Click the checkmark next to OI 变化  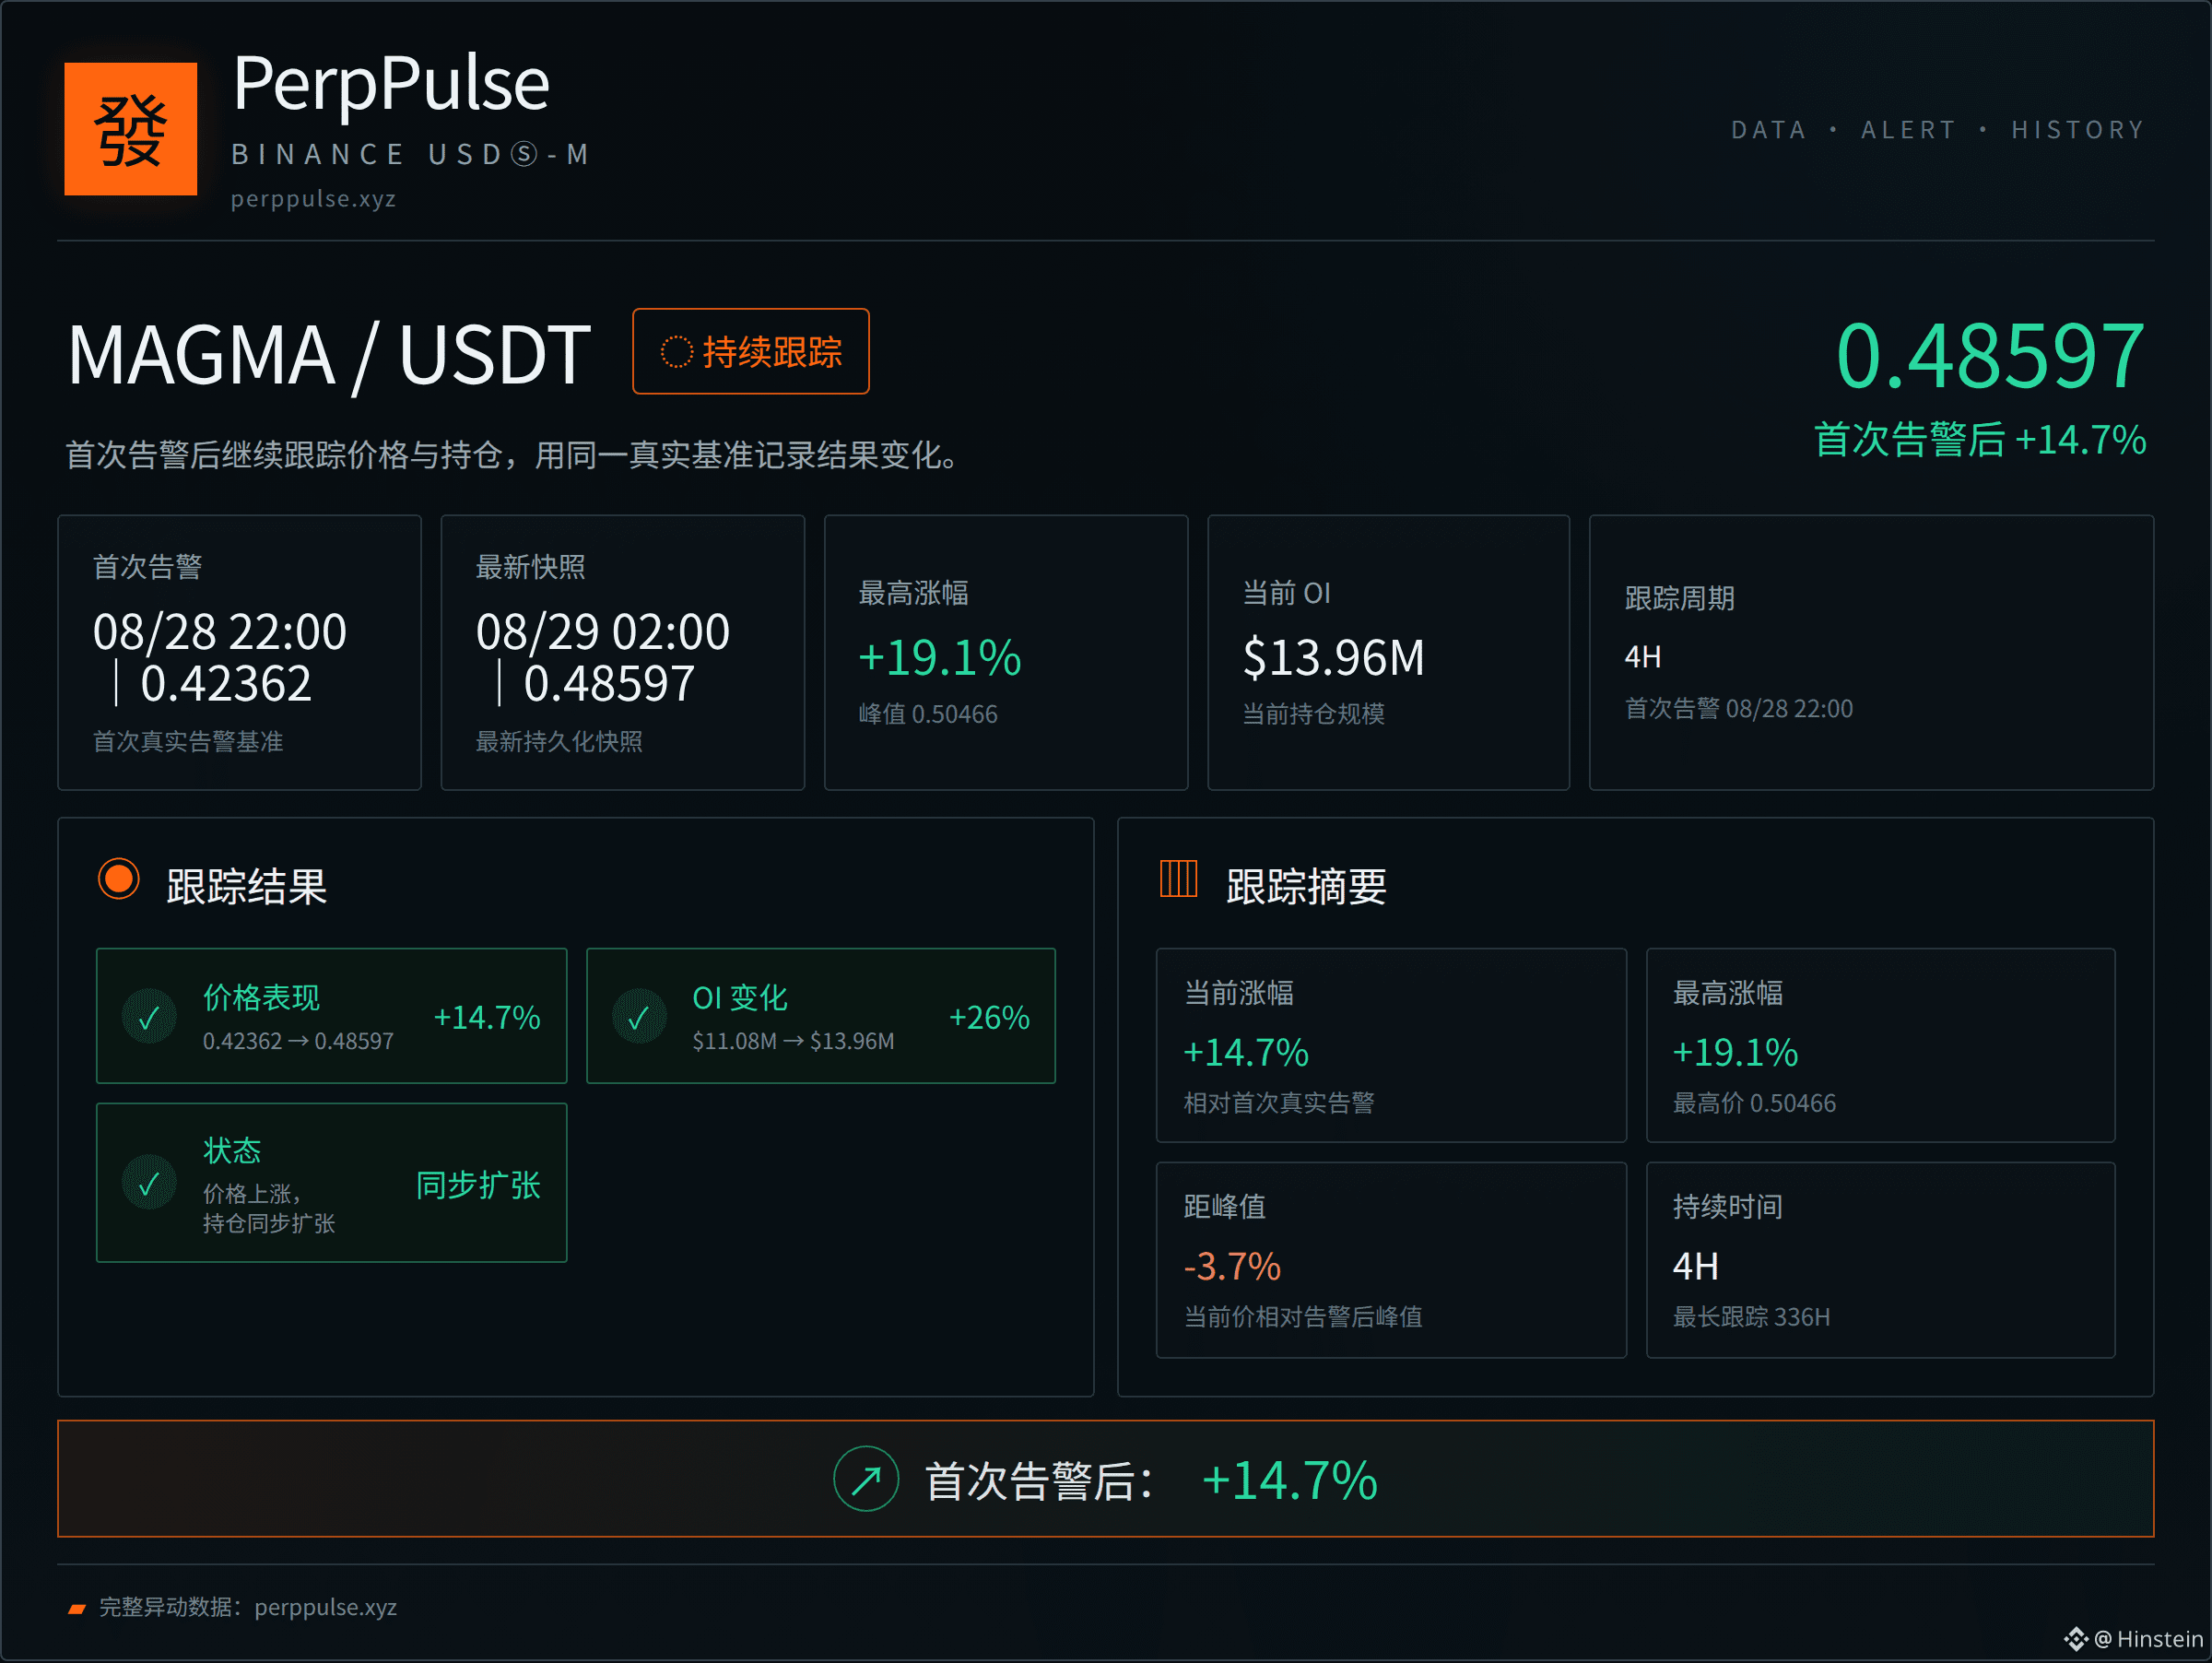coord(639,1017)
